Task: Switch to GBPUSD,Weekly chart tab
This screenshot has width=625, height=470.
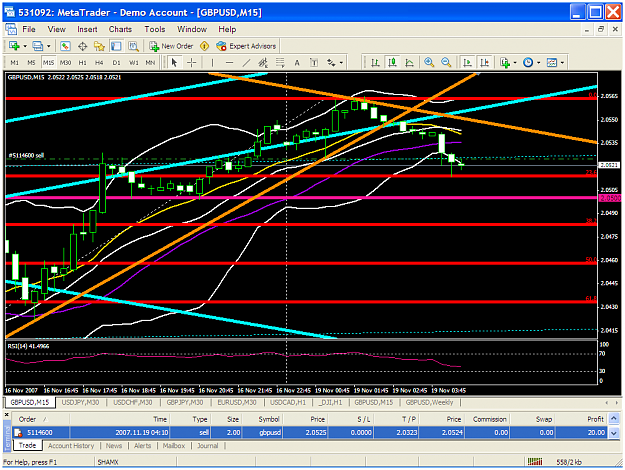Action: (x=429, y=402)
